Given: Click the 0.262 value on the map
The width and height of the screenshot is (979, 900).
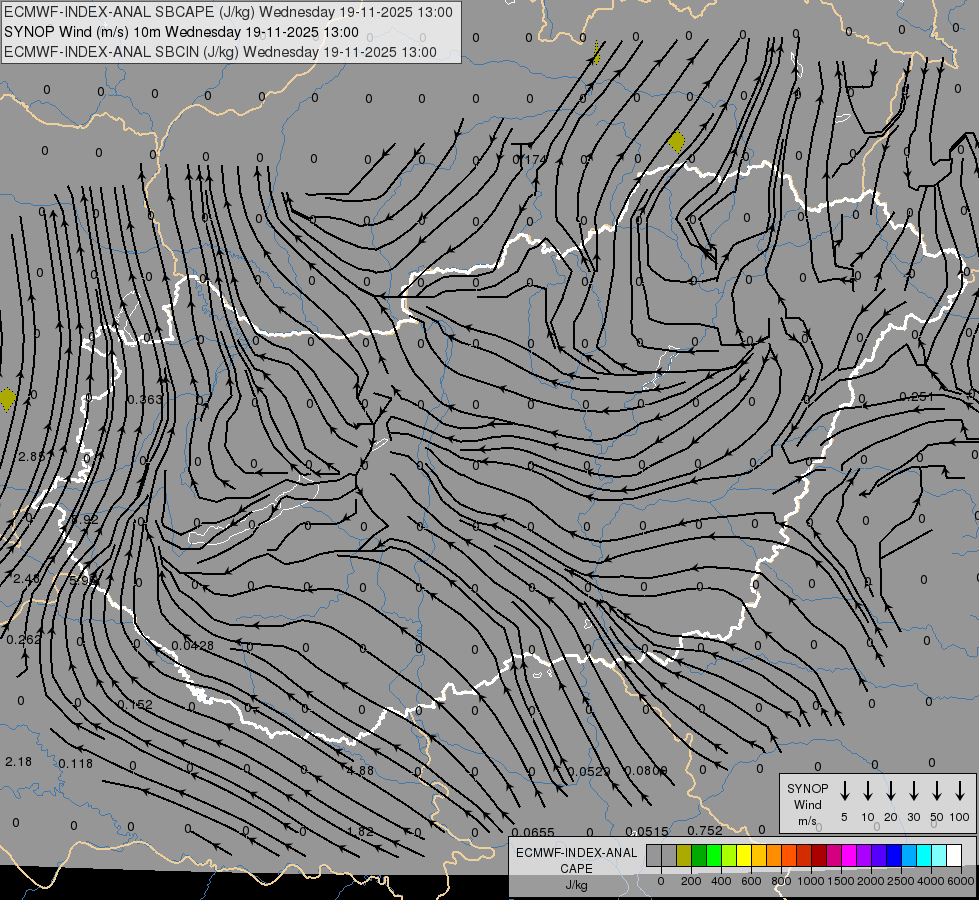Looking at the screenshot, I should (x=24, y=640).
